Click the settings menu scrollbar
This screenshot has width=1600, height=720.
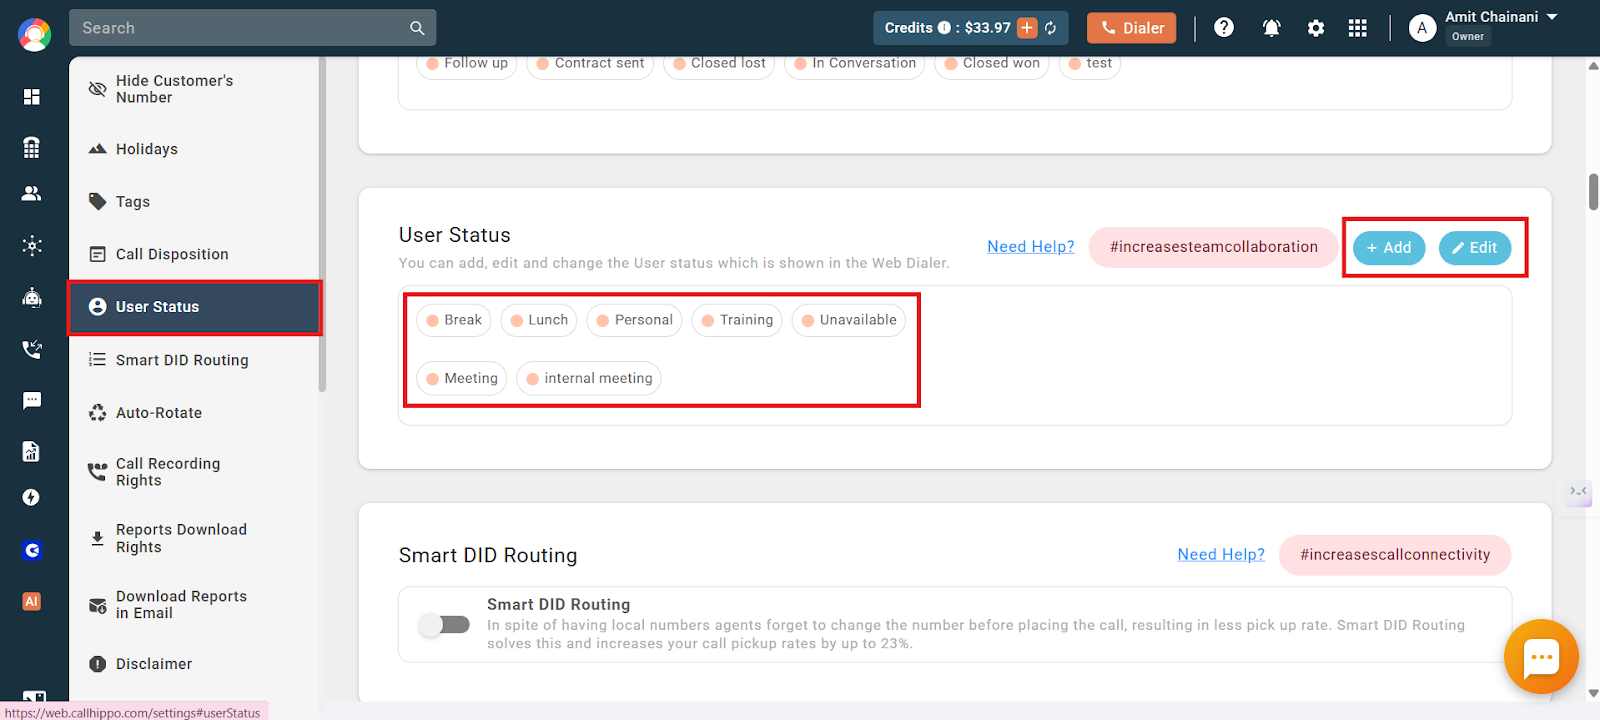[x=322, y=225]
